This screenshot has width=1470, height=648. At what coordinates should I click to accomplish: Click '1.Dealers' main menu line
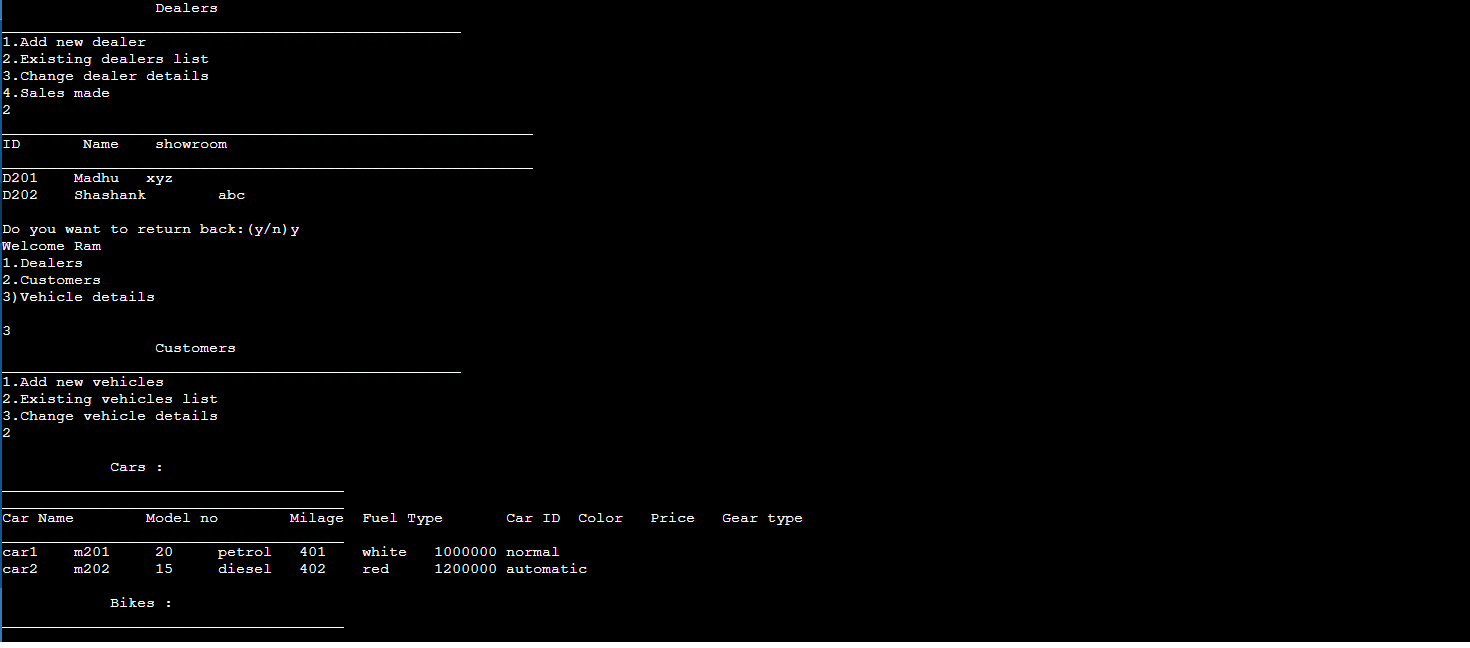43,263
